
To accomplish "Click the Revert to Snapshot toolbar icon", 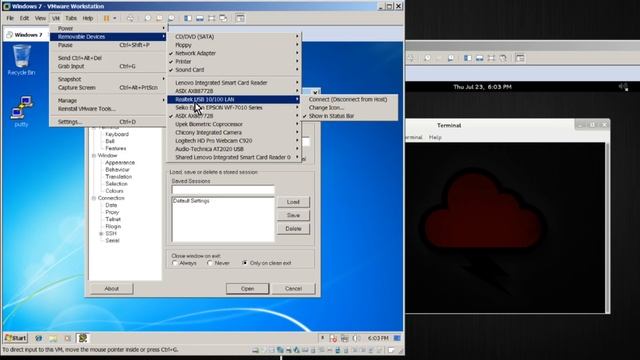I will (x=160, y=18).
